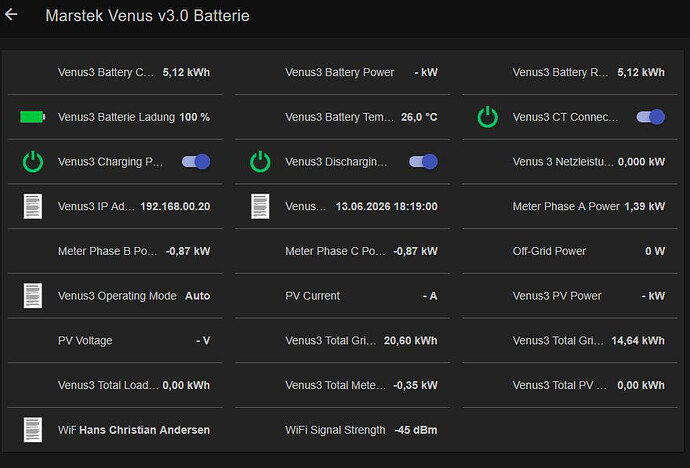
Task: Open Venus3 Total PV ... 0,00 kWh entry
Action: click(x=570, y=385)
